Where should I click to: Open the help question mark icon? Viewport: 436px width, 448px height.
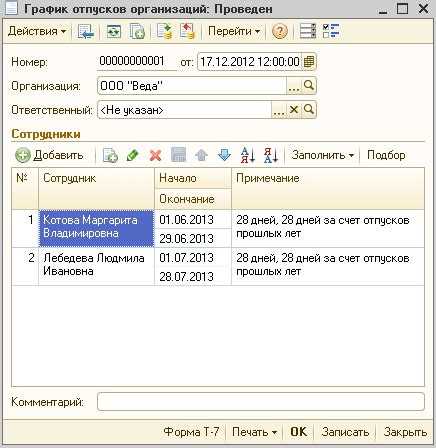[x=279, y=31]
